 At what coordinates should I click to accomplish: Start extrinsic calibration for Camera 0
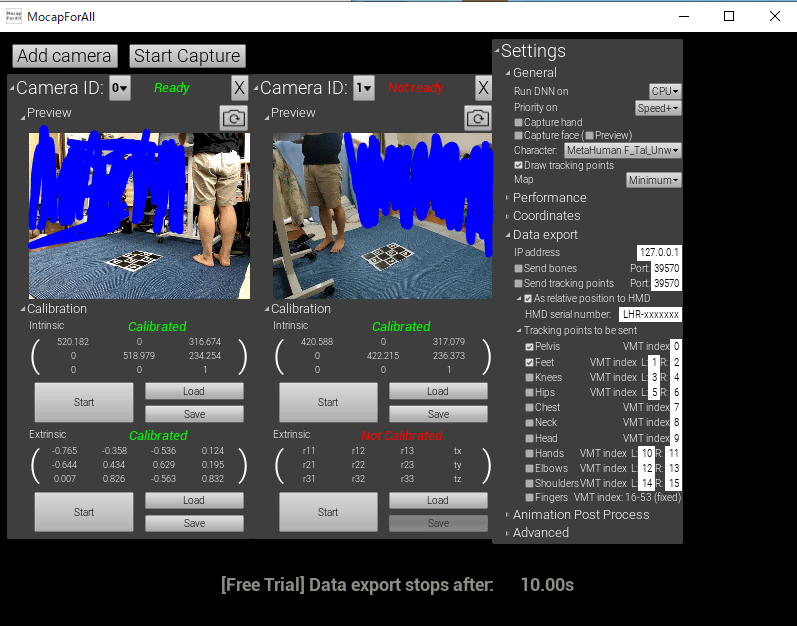(84, 512)
